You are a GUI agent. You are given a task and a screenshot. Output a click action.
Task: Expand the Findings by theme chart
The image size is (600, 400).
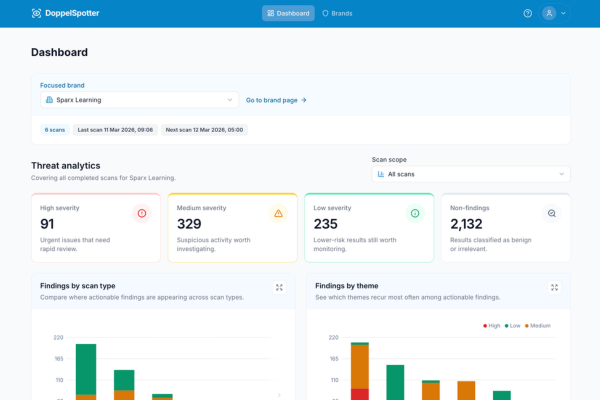click(554, 287)
